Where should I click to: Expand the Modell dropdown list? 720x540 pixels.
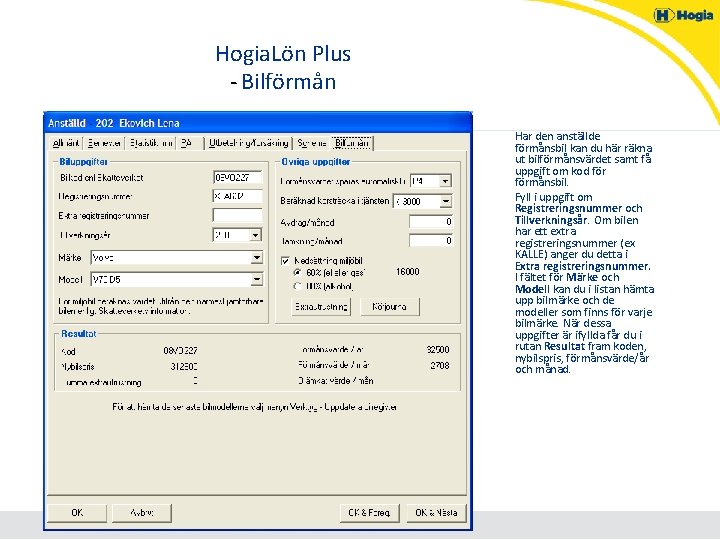tap(257, 279)
